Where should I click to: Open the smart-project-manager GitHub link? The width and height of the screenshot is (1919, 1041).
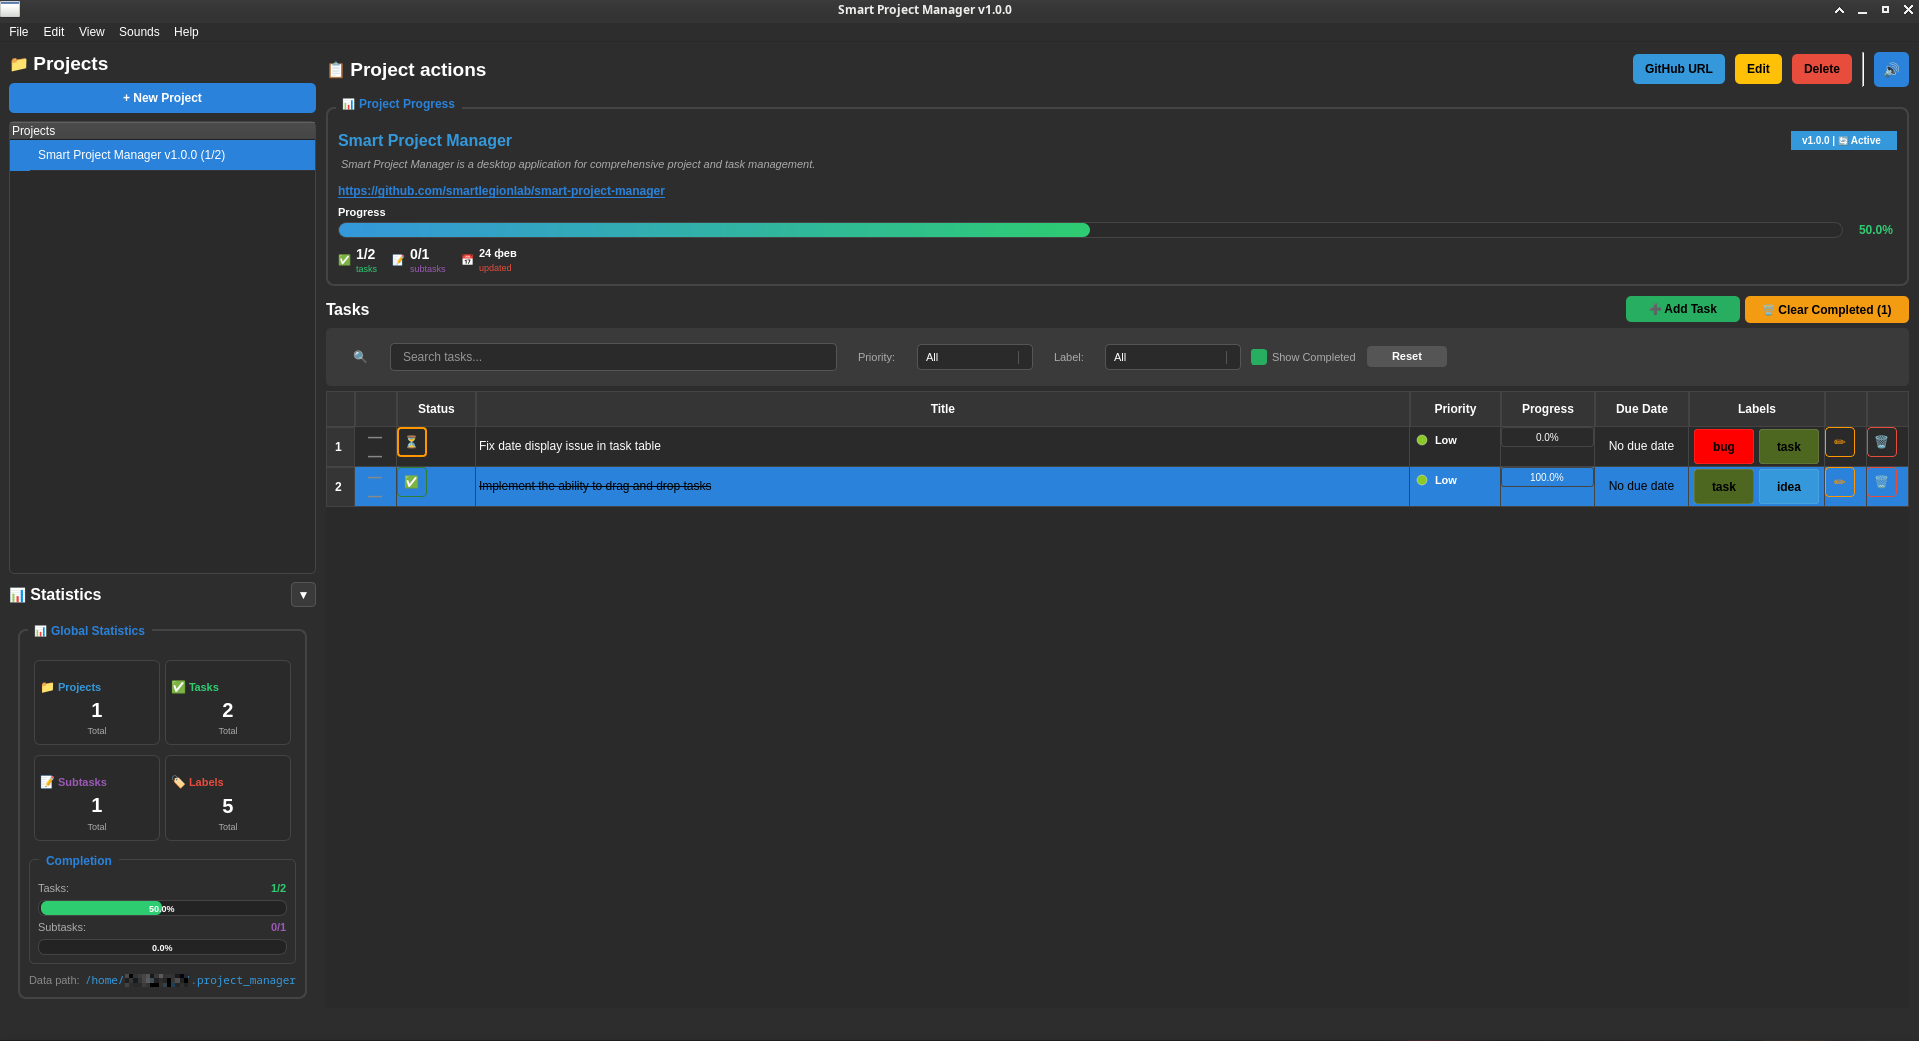tap(501, 191)
